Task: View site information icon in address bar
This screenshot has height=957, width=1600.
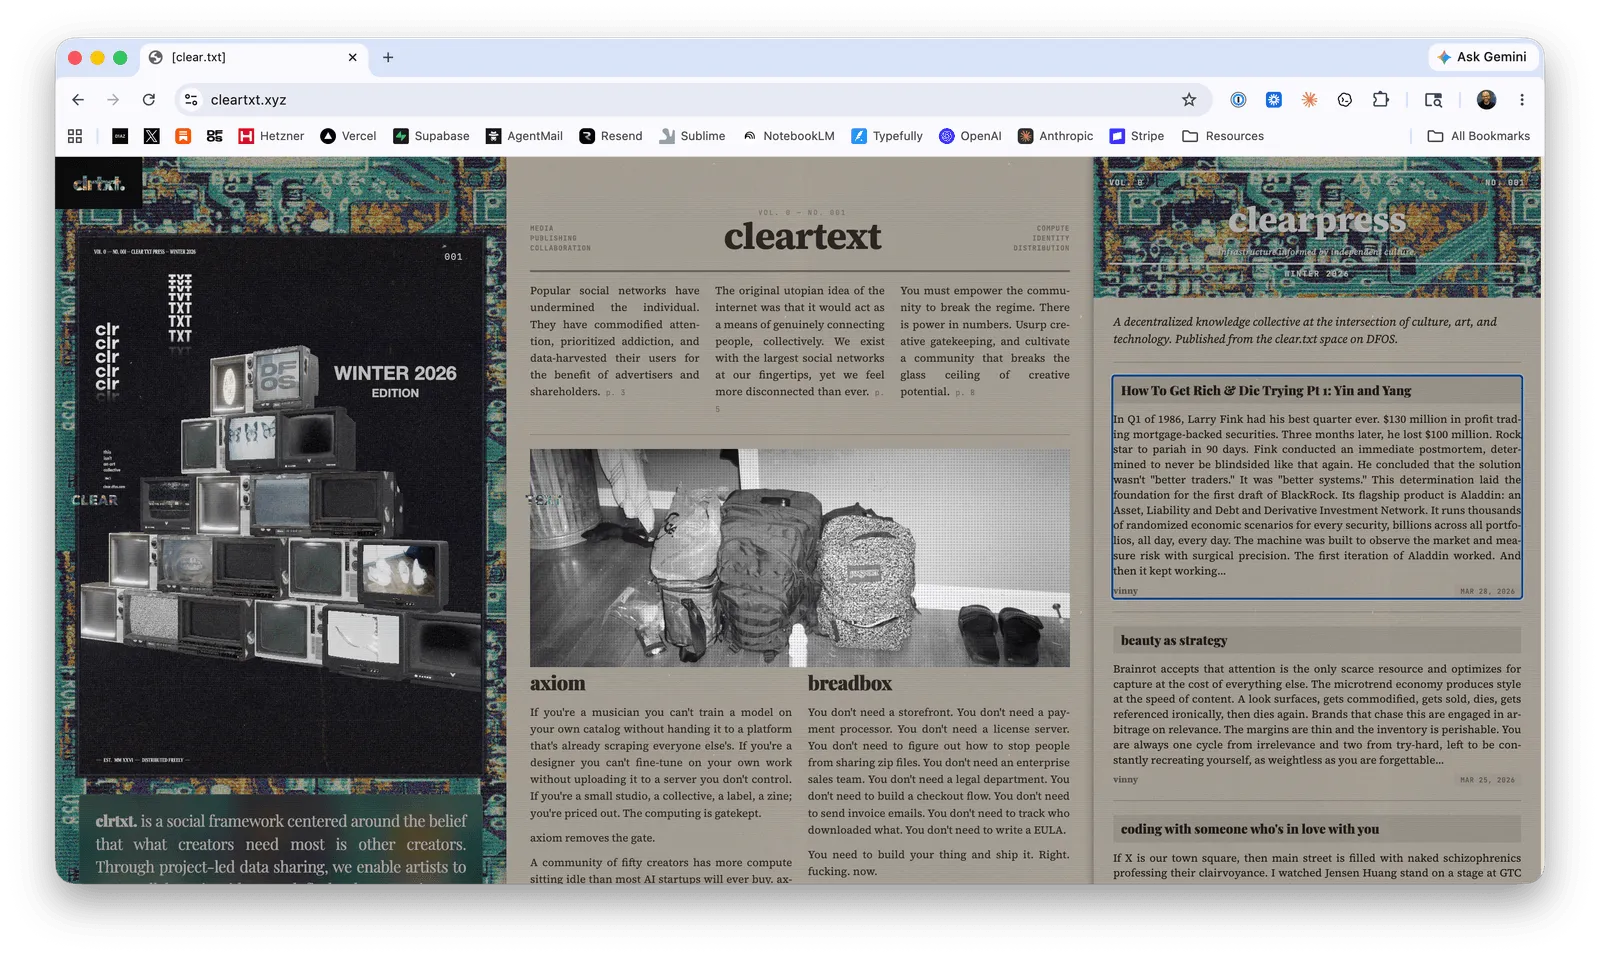Action: (x=191, y=100)
